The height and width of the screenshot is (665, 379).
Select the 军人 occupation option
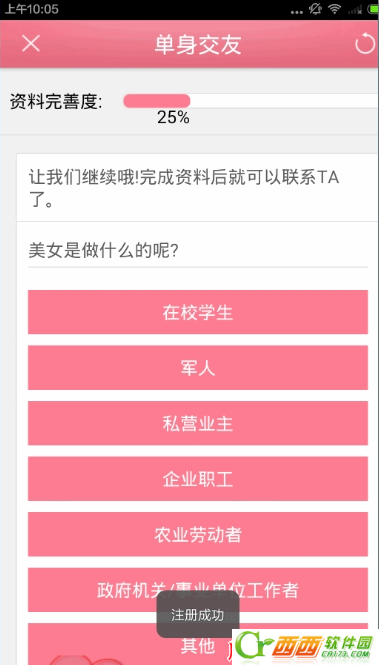coord(198,368)
